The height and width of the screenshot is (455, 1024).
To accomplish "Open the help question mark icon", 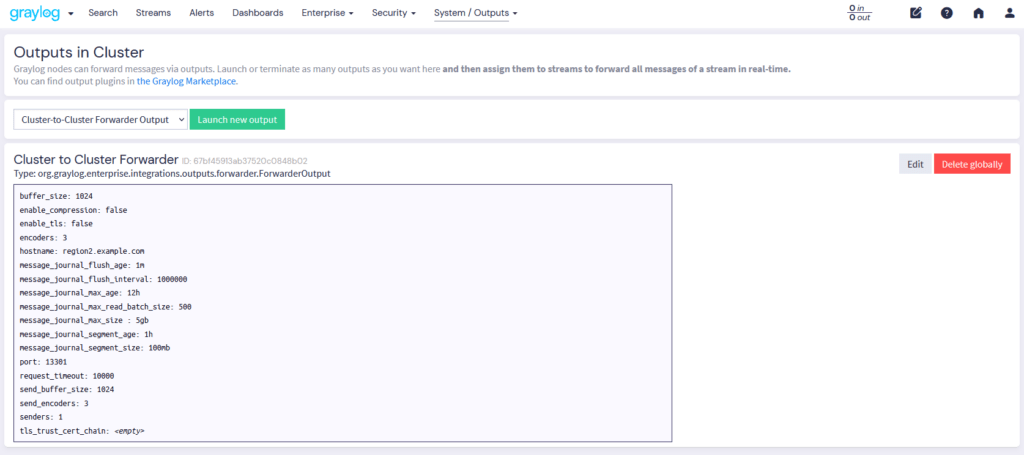I will pos(947,13).
